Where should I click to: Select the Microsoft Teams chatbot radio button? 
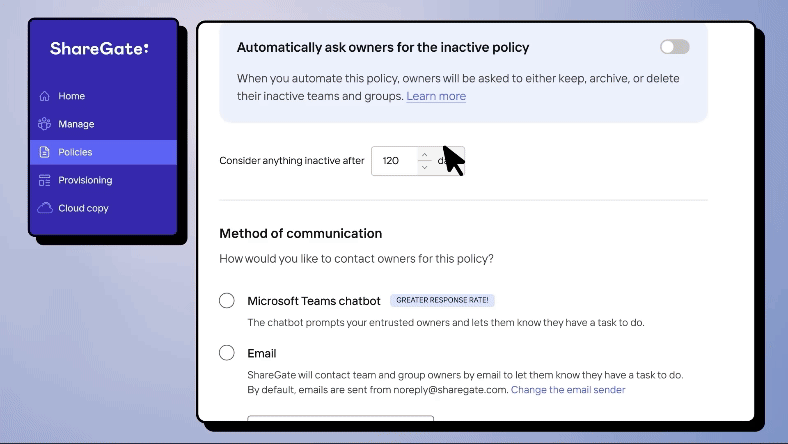click(x=227, y=301)
